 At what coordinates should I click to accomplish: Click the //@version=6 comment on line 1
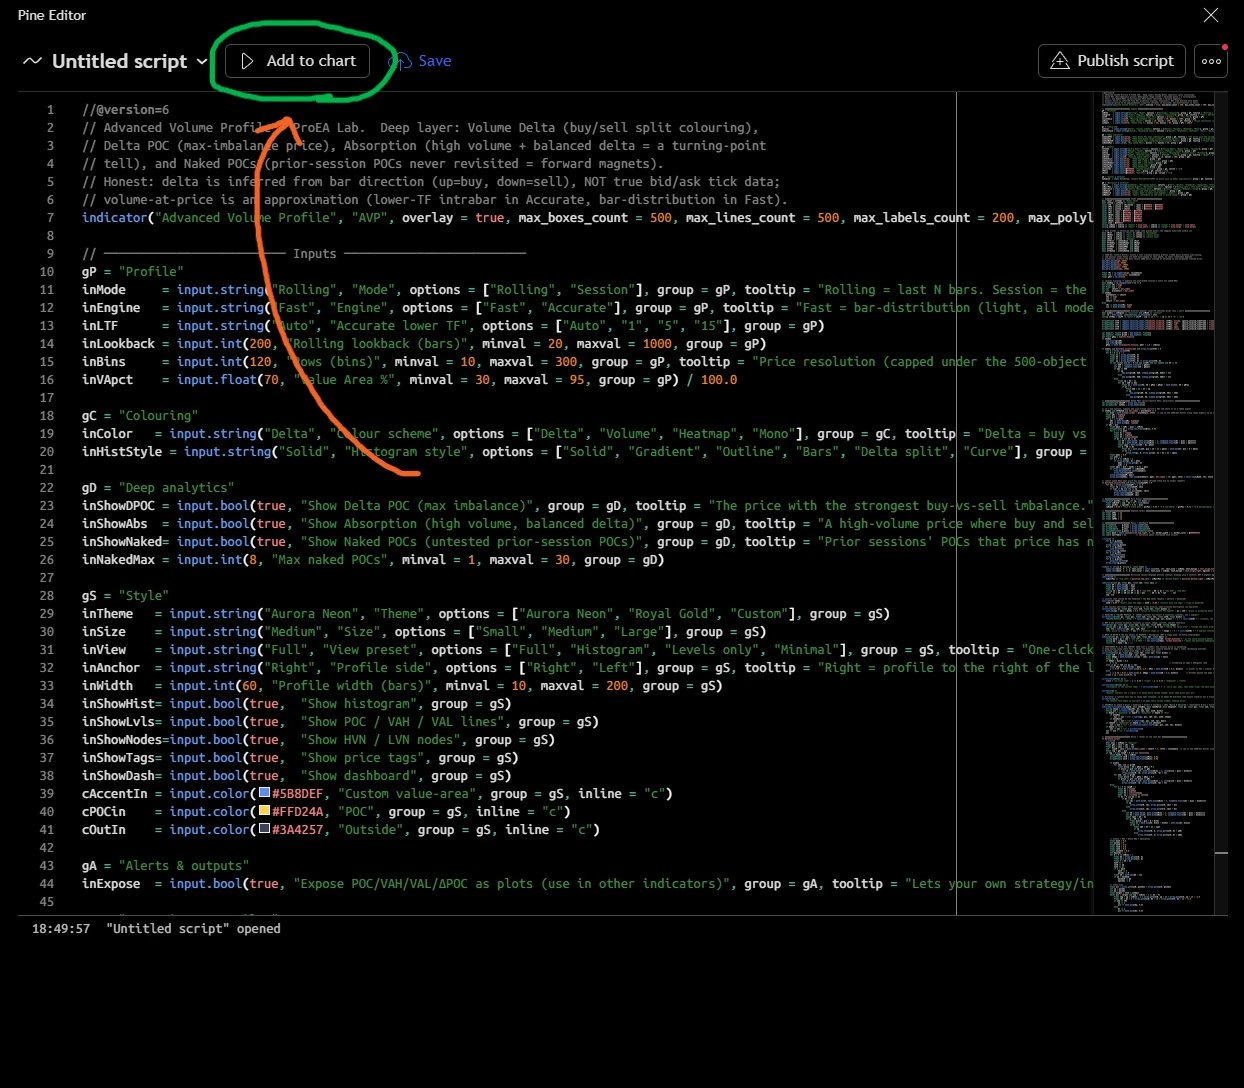[126, 109]
